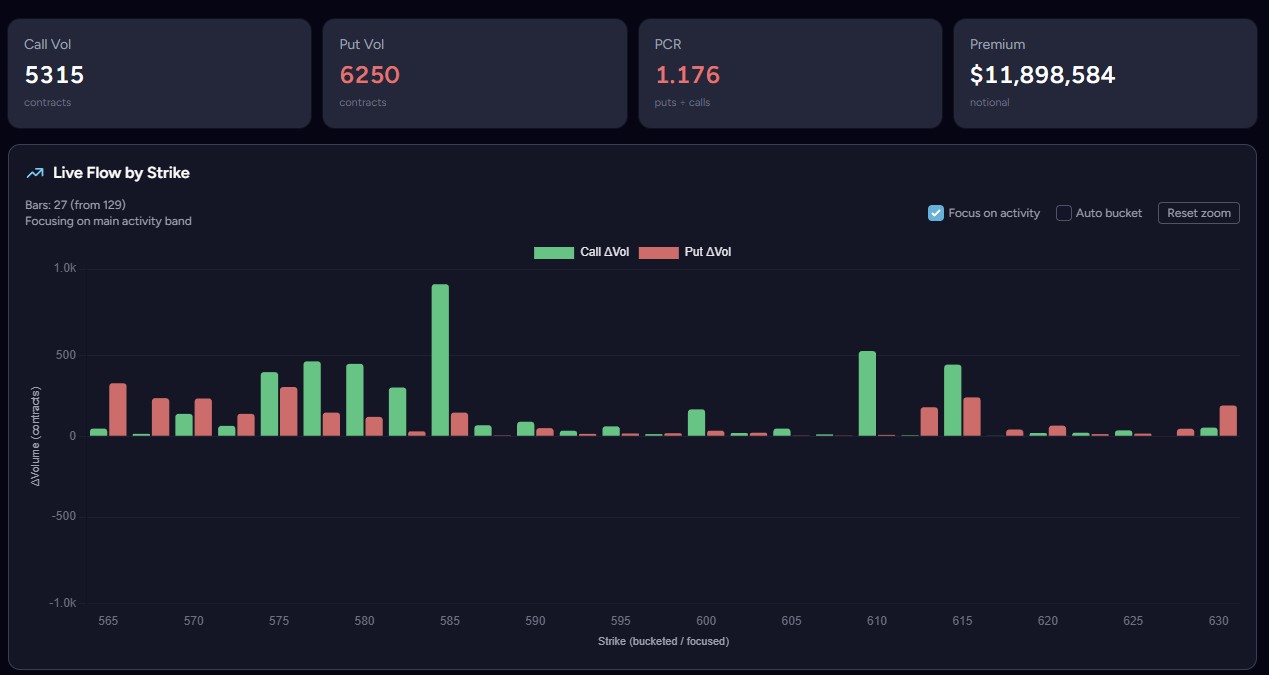Select the Put Vol 6250 card
This screenshot has height=675, width=1269.
click(475, 73)
